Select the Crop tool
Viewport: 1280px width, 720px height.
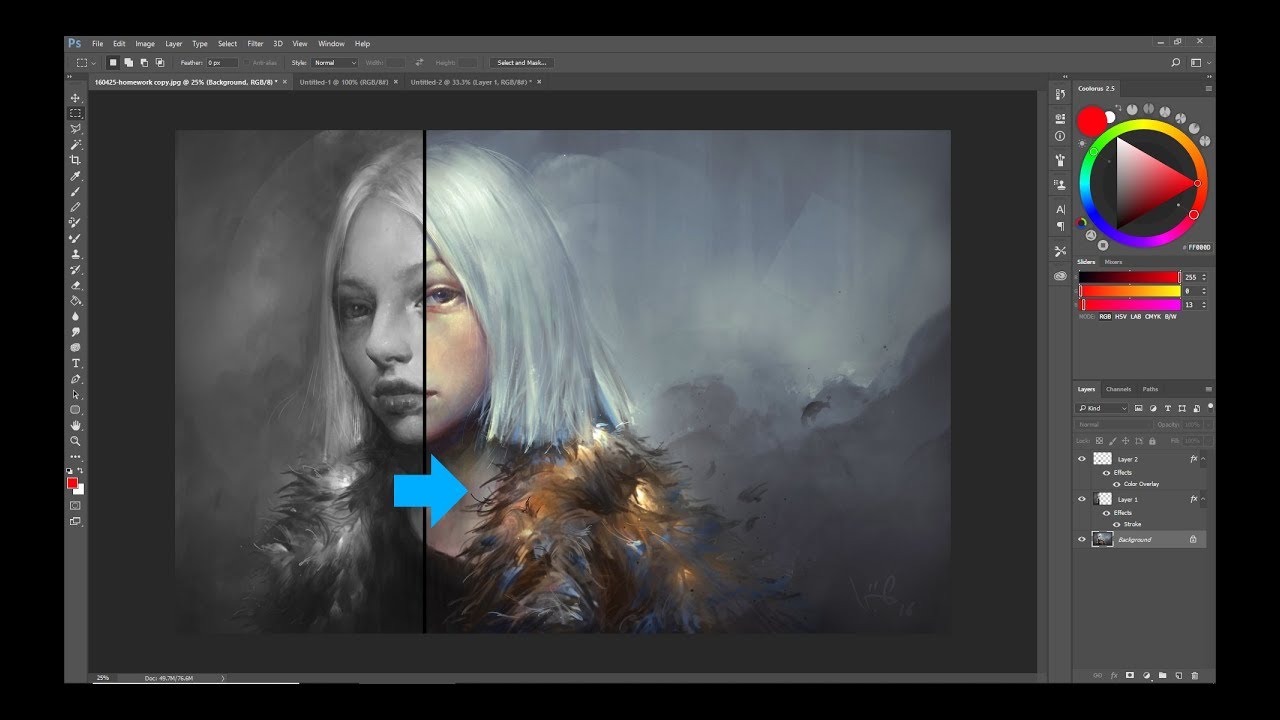75,160
